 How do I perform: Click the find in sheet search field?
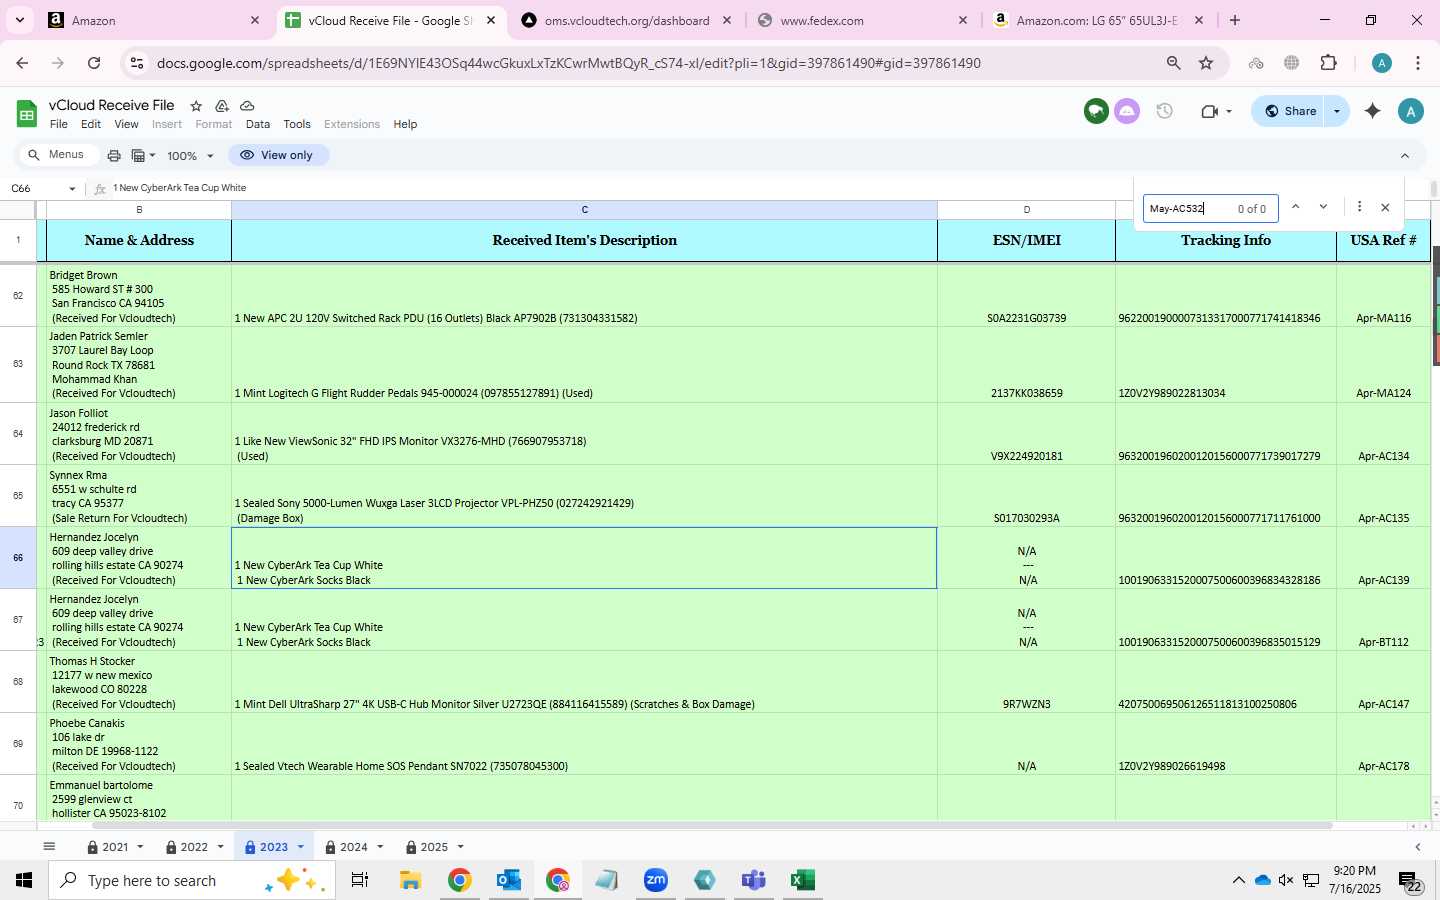[x=1210, y=208]
